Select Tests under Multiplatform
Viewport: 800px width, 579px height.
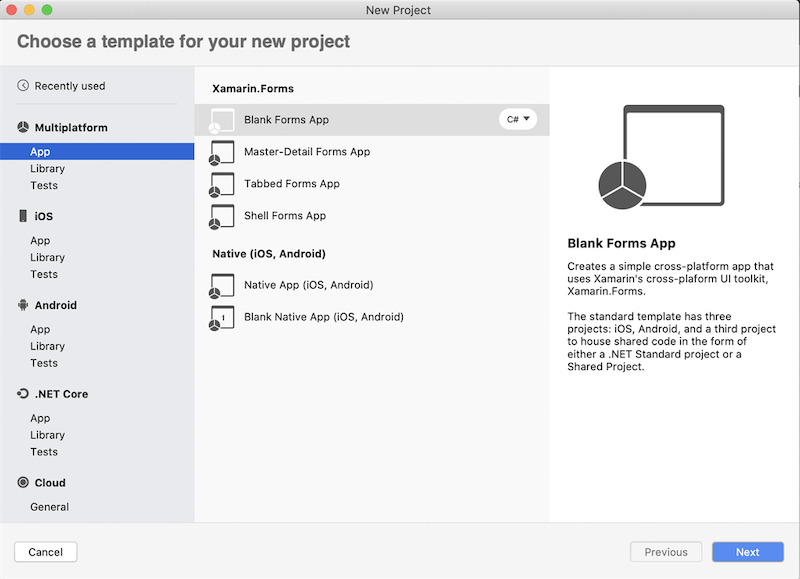click(44, 185)
